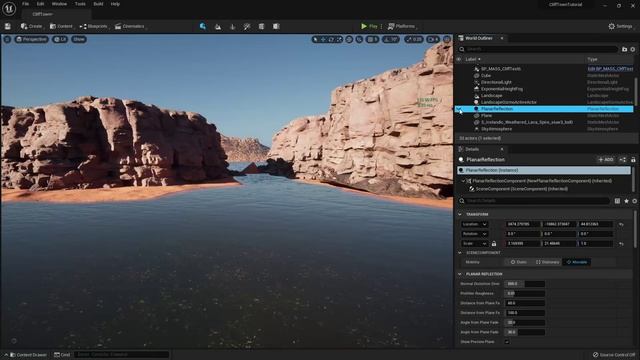
Task: Toggle the scale snap value in viewport
Action: (x=414, y=39)
